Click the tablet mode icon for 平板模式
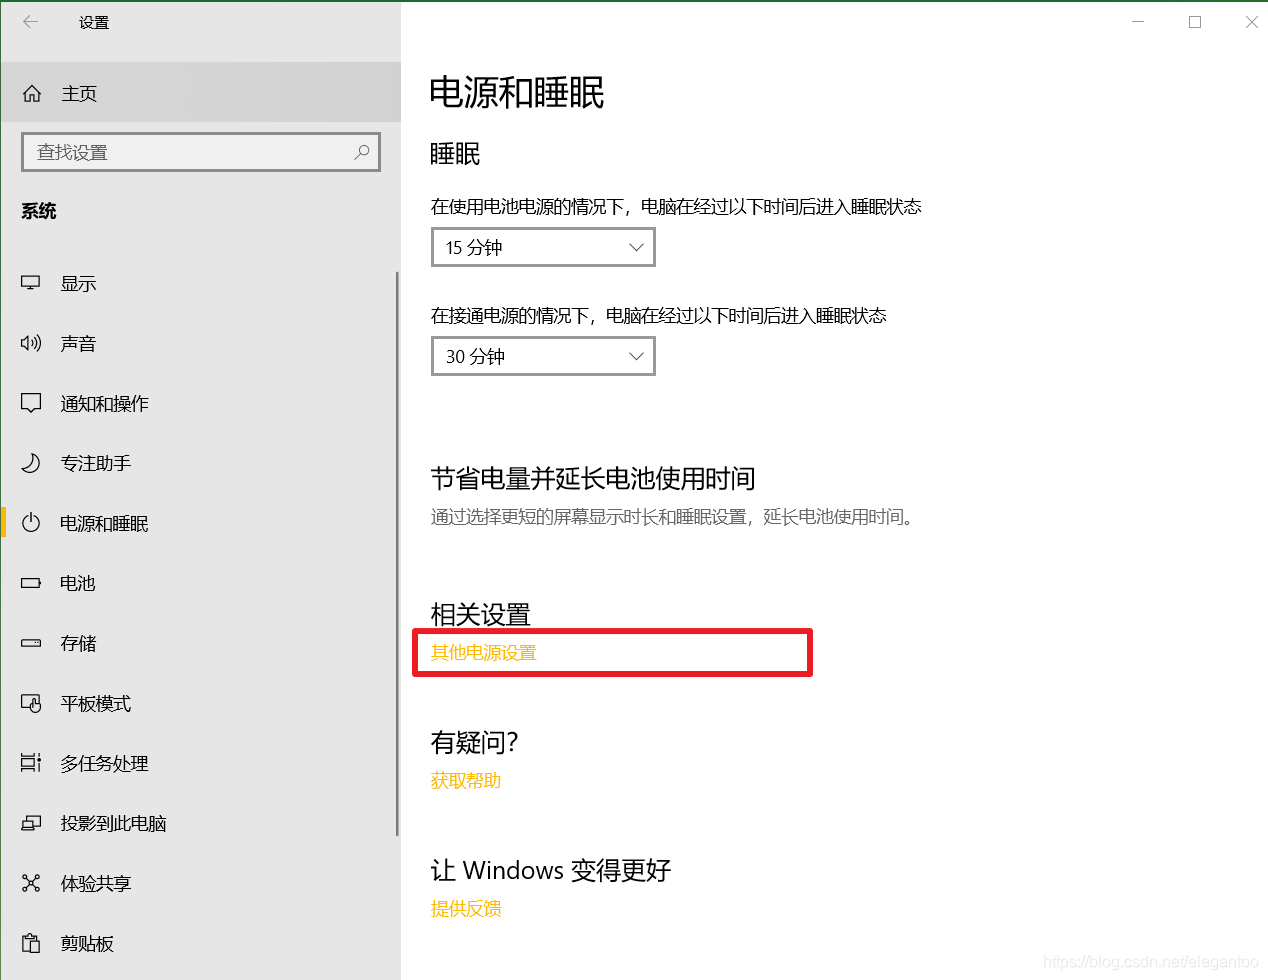This screenshot has width=1268, height=980. click(x=31, y=703)
